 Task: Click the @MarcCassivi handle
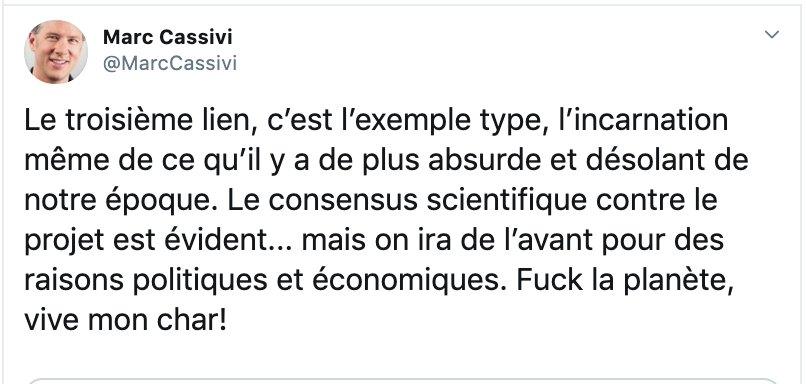pyautogui.click(x=170, y=64)
